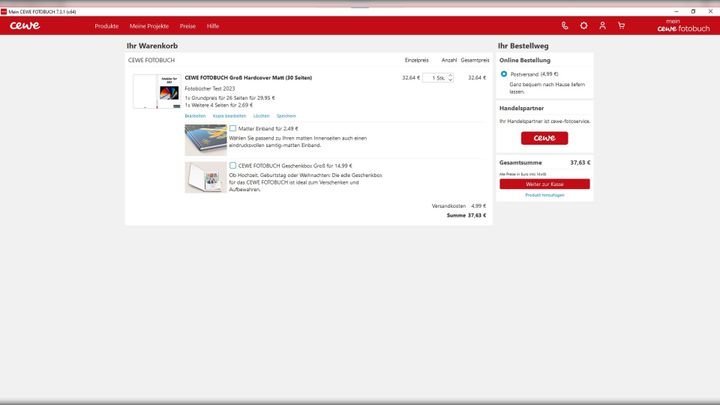Viewport: 720px width, 405px height.
Task: Click the Kopie bearbeiten link
Action: 230,116
